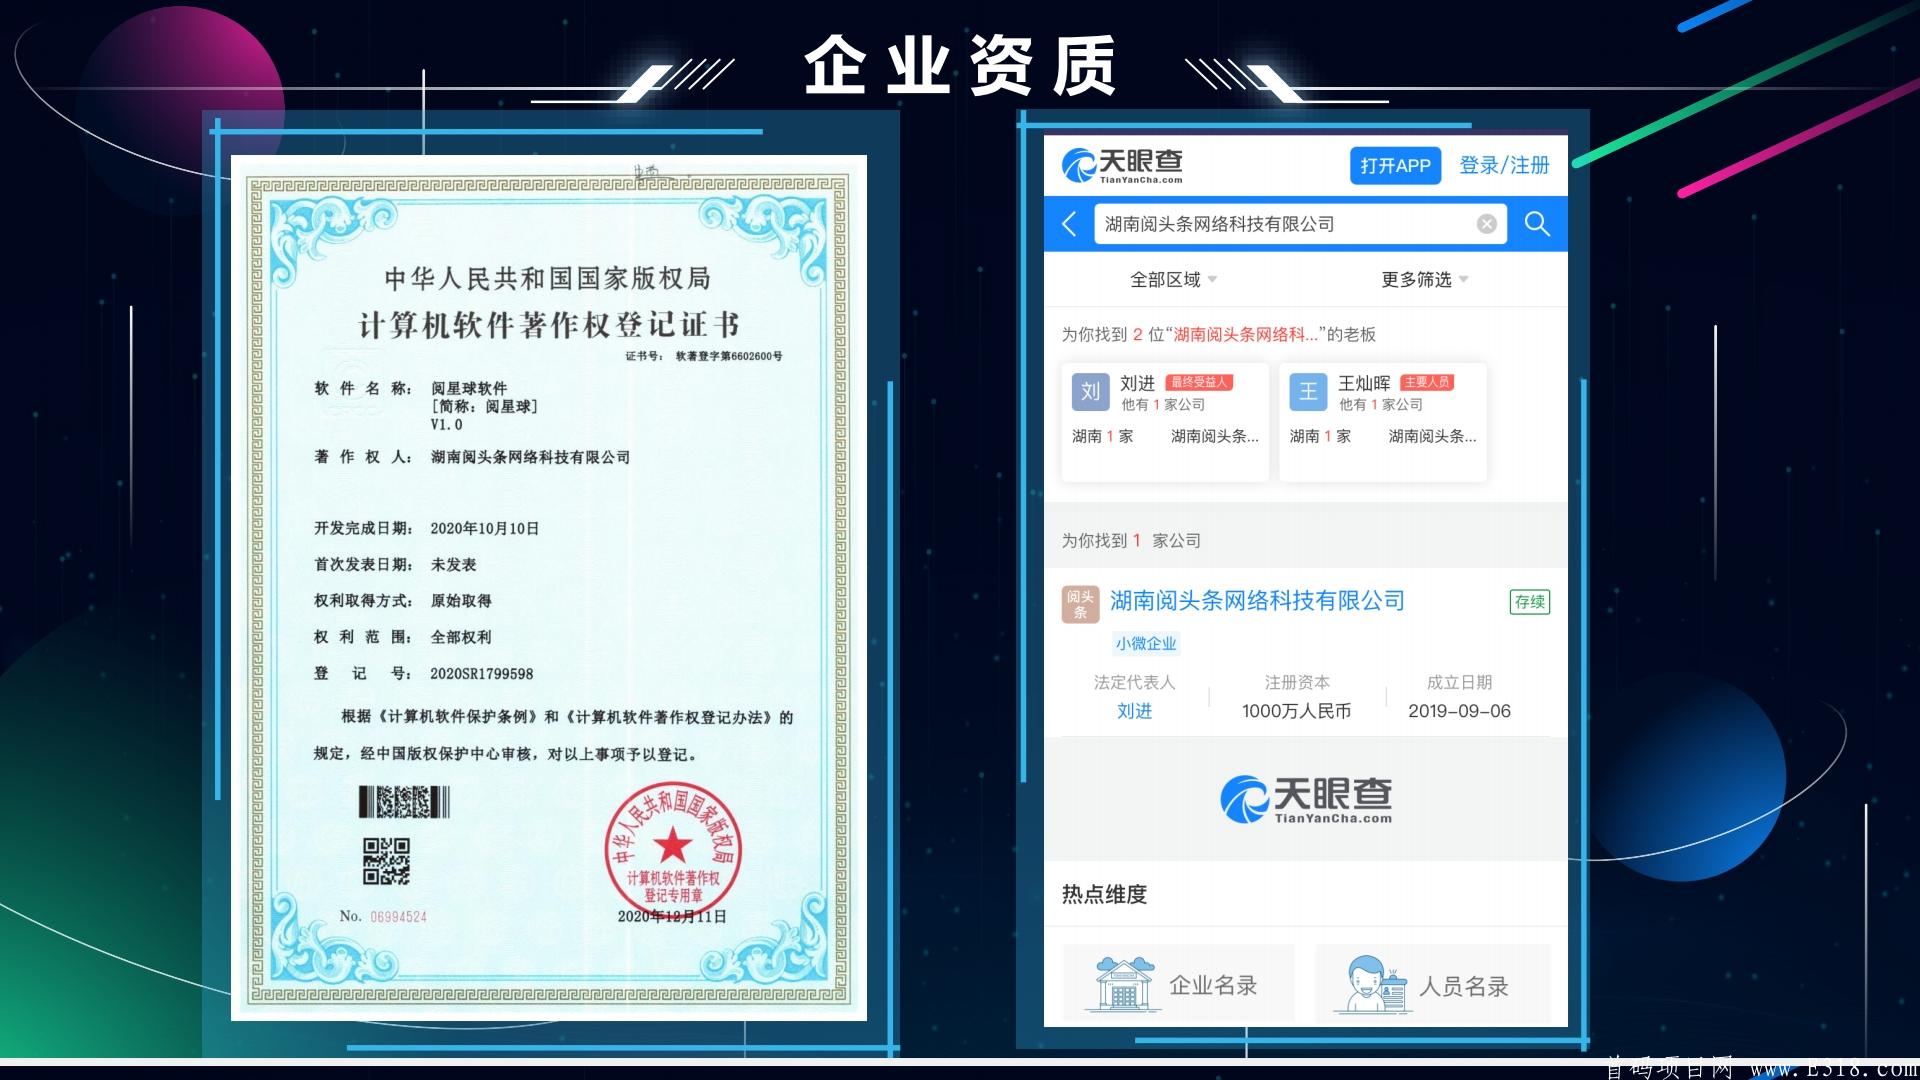Viewport: 1920px width, 1080px height.
Task: Click the software name 阅星球软件
Action: pyautogui.click(x=469, y=388)
